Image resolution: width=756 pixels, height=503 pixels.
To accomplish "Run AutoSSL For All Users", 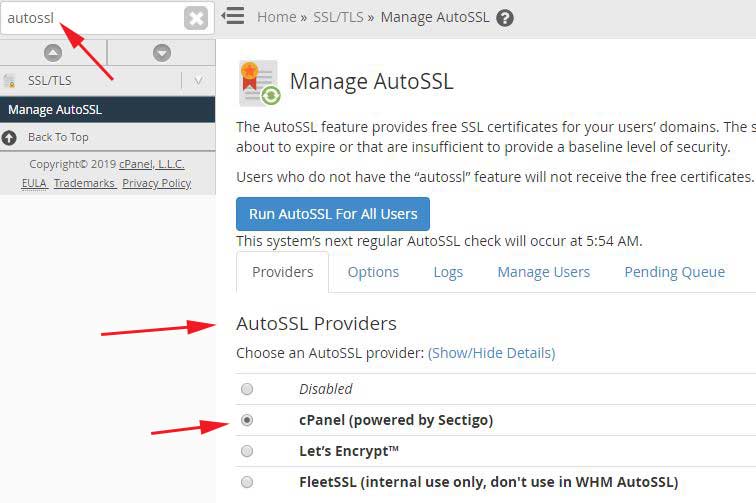I will pos(333,214).
